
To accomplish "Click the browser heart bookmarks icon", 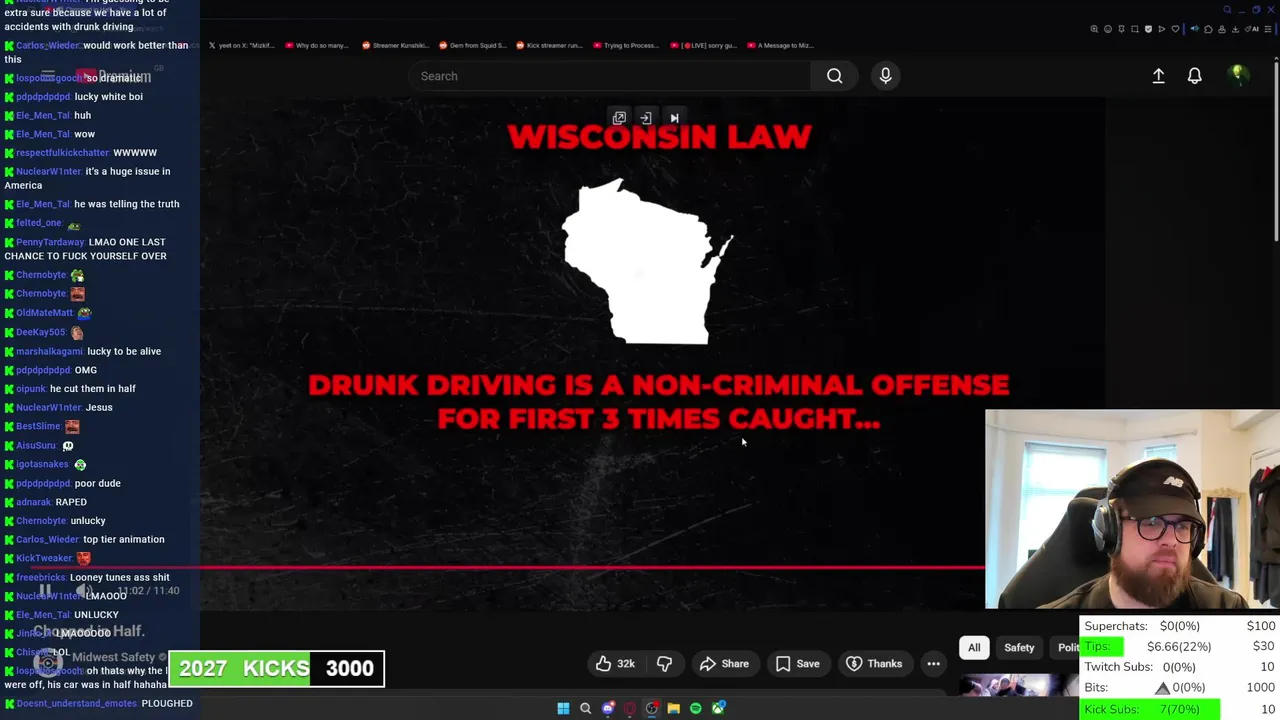I will click(x=1175, y=29).
